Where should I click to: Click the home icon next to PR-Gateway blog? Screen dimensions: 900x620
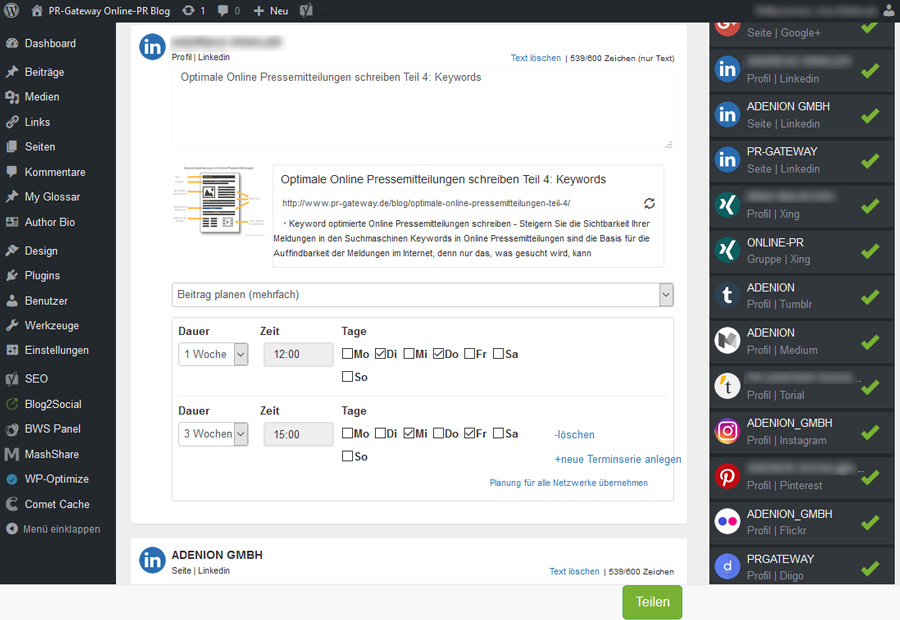coord(37,10)
